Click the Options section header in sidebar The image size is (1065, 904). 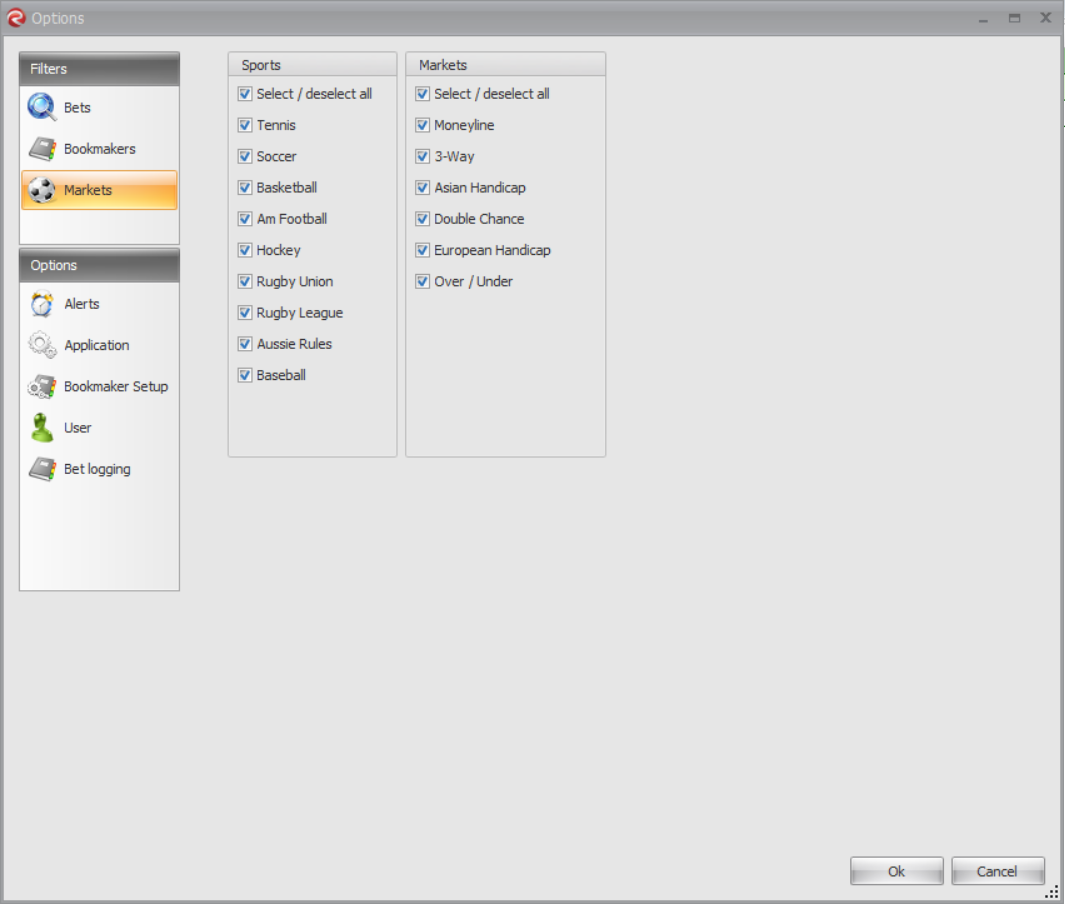[x=99, y=265]
